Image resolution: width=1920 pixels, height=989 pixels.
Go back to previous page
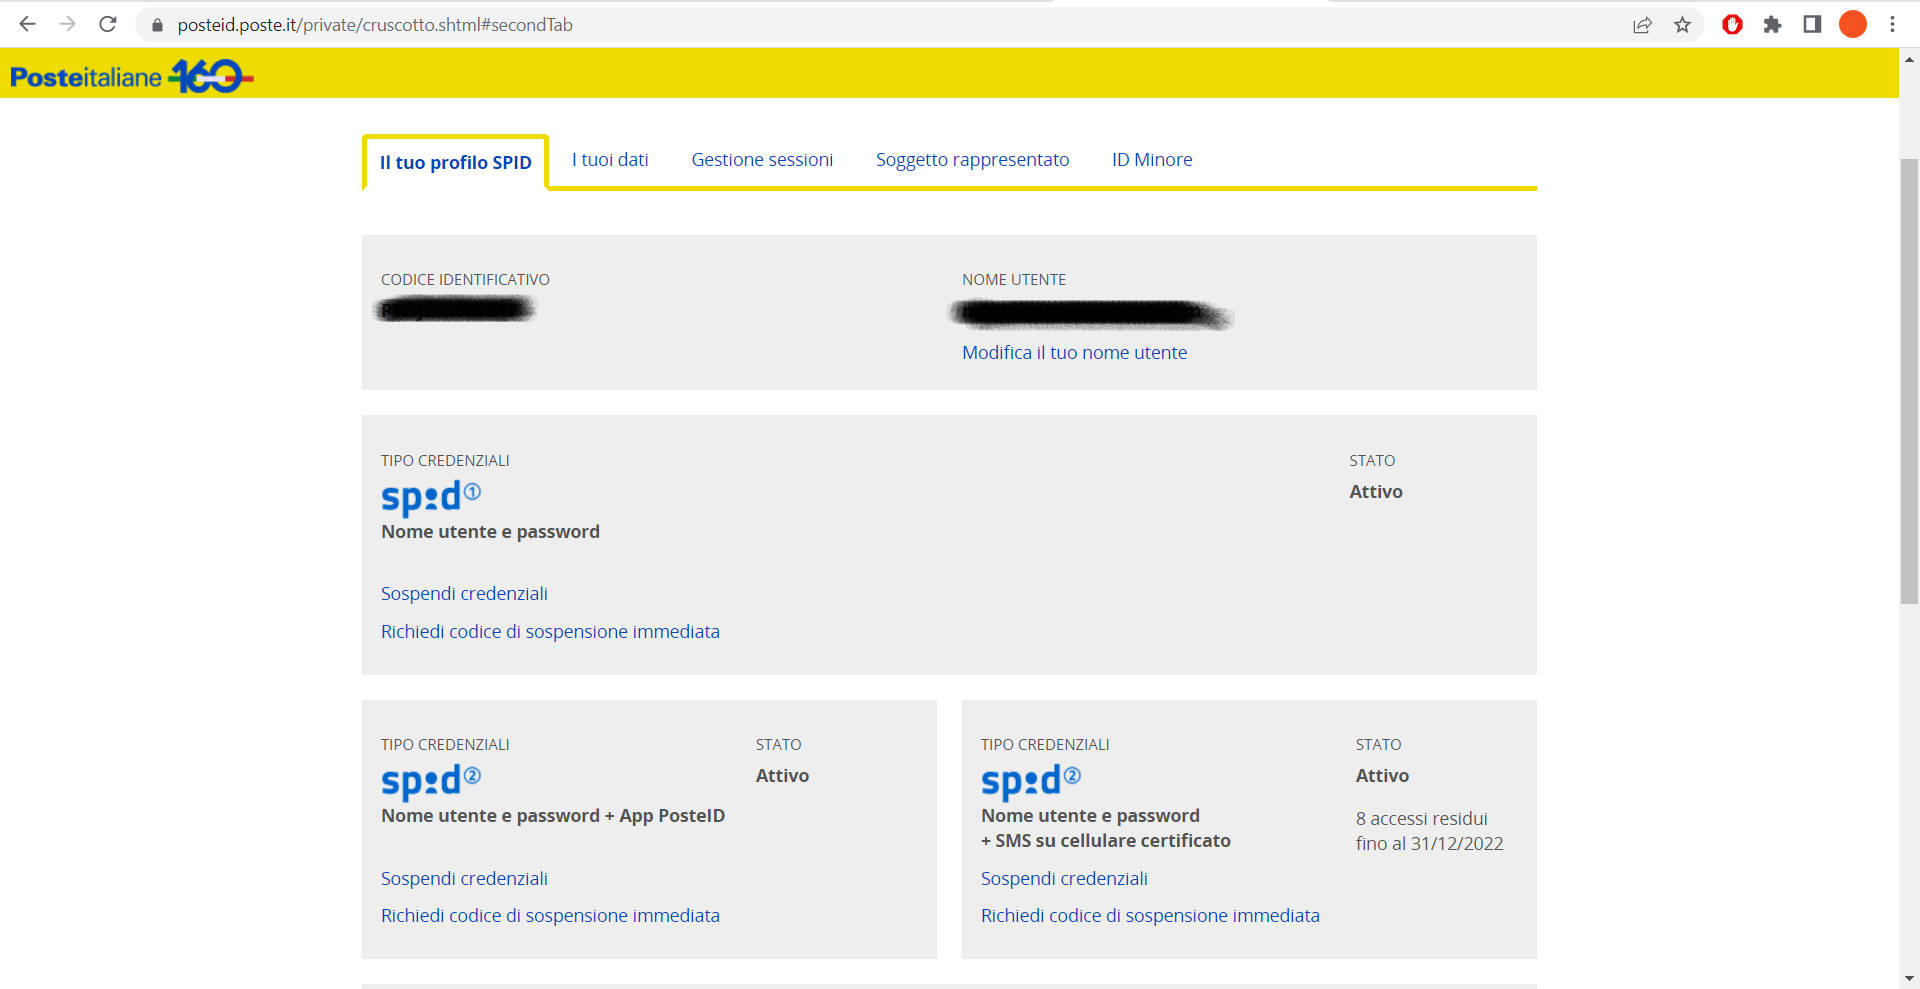tap(27, 24)
